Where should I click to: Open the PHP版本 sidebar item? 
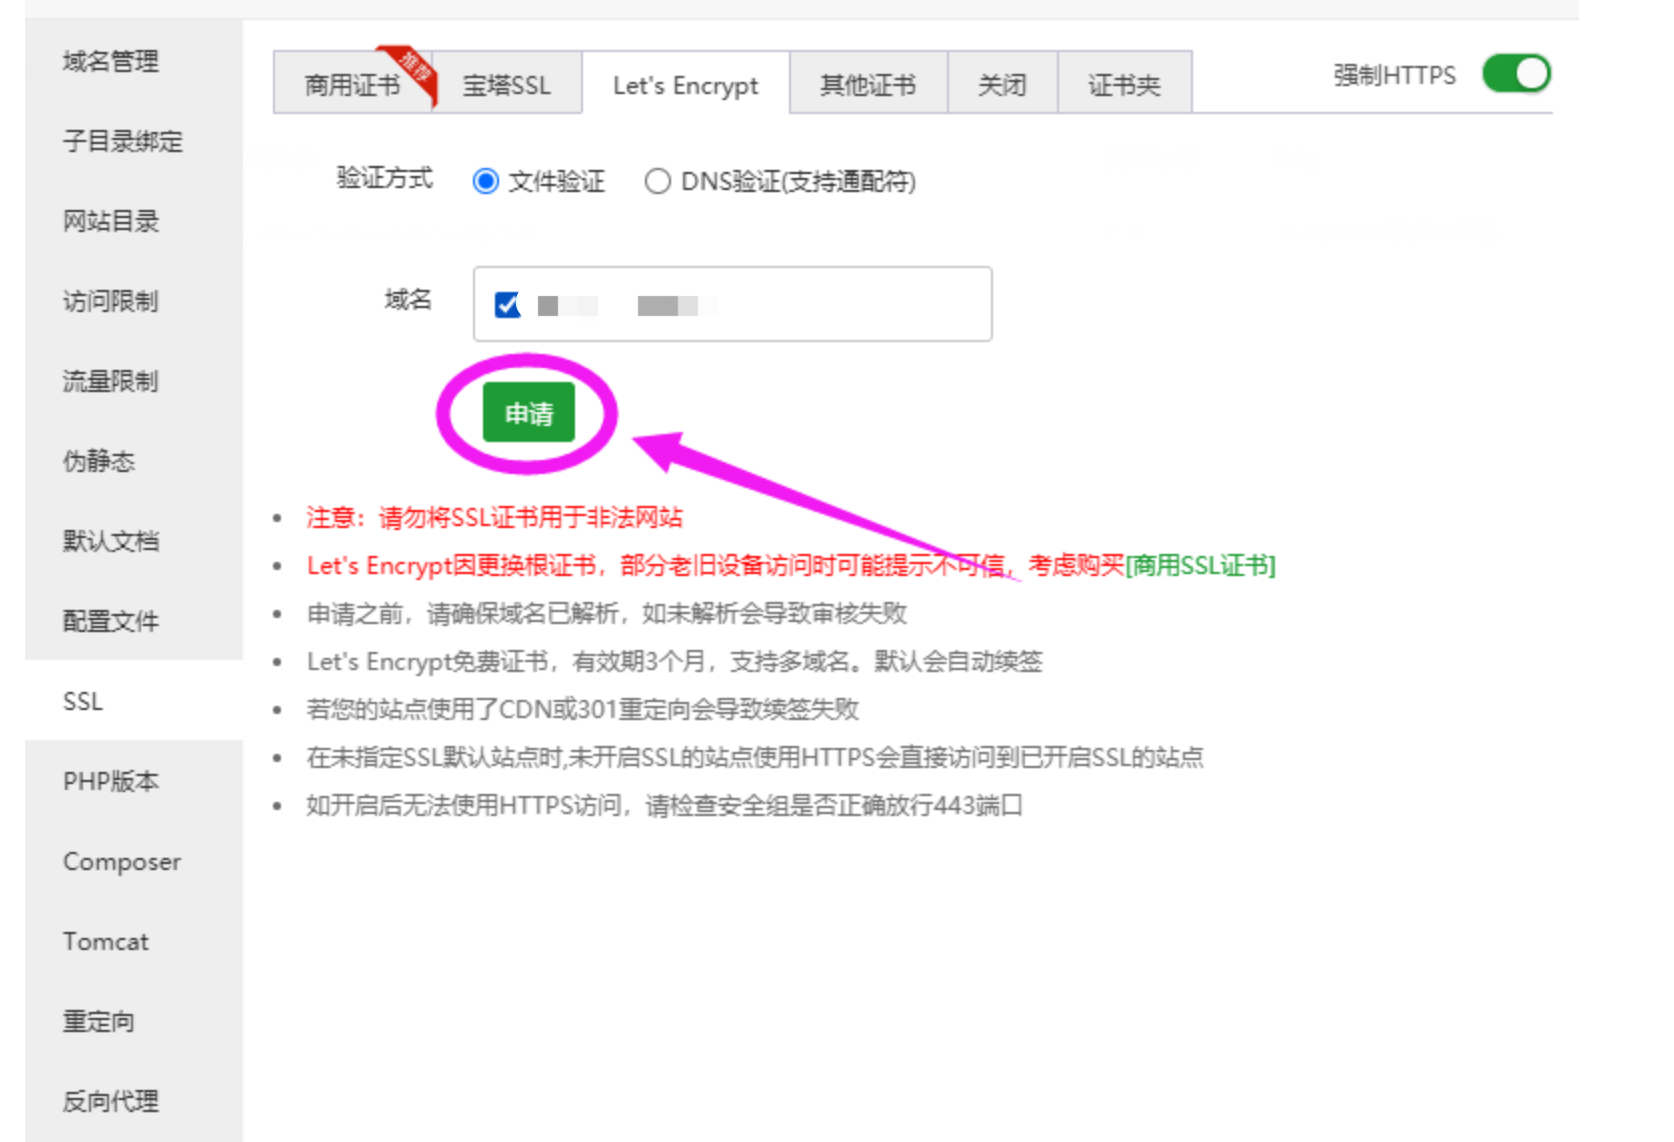click(133, 781)
